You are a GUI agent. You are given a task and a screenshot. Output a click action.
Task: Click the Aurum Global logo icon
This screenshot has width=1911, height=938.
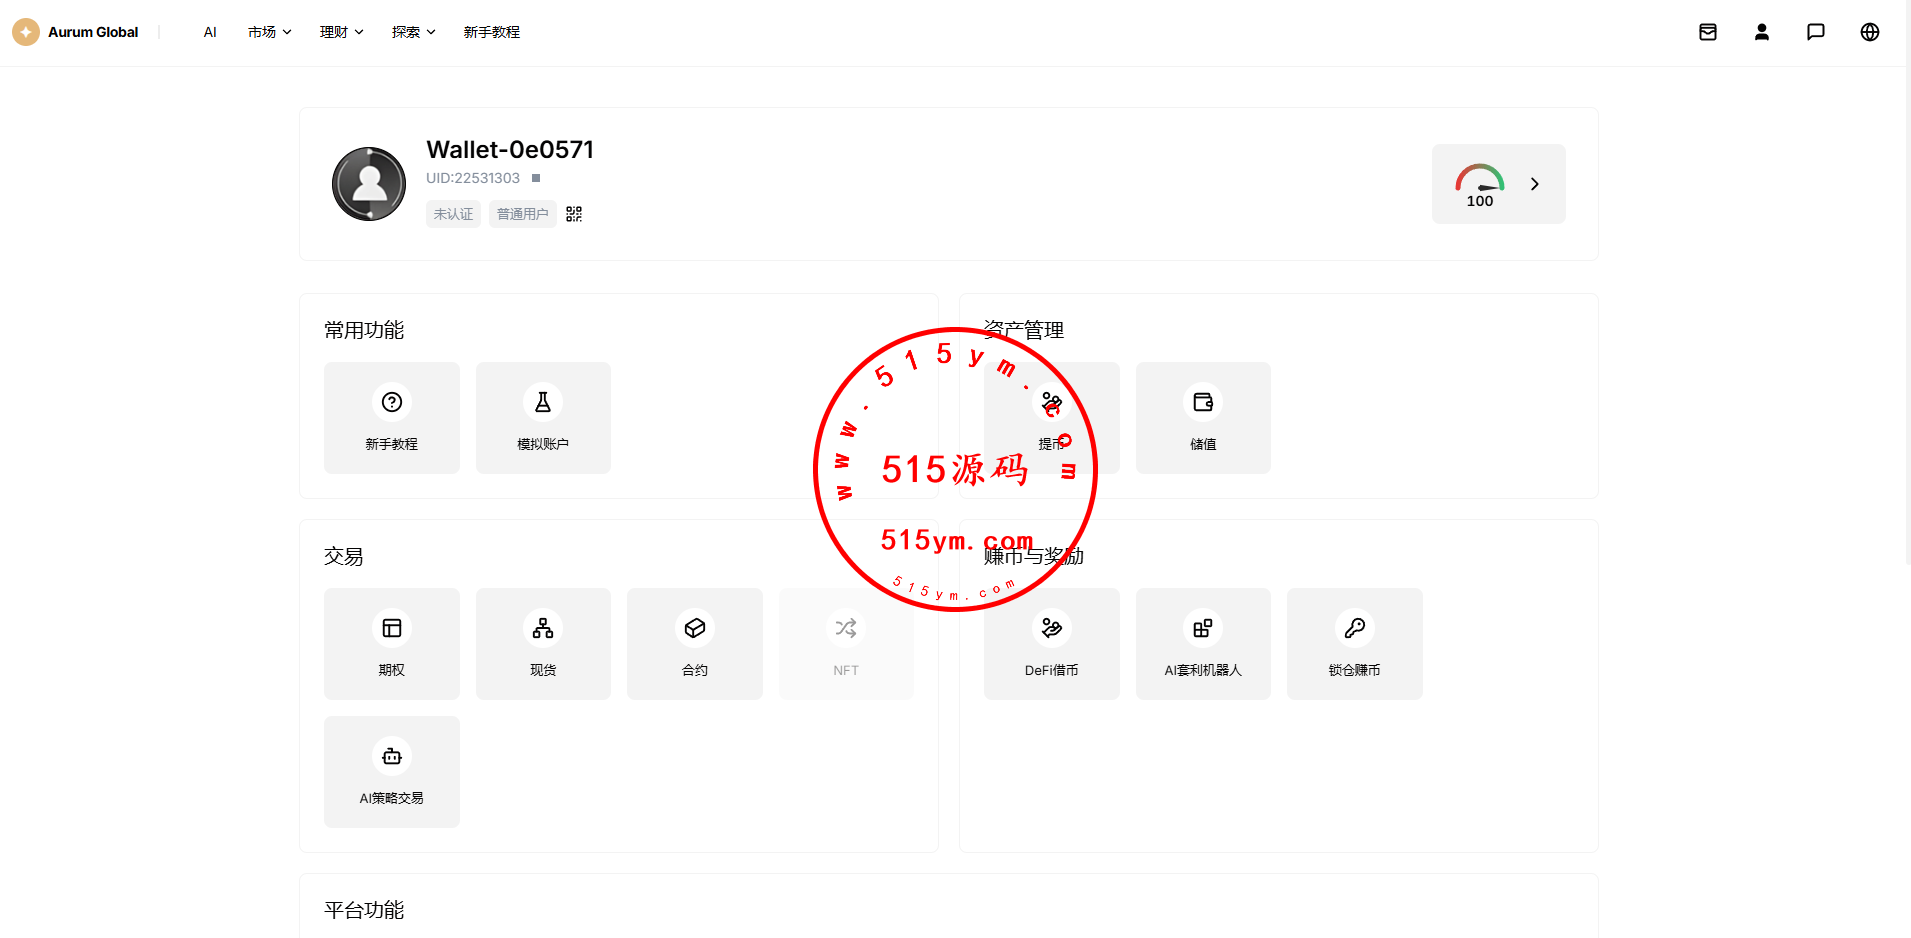[26, 32]
